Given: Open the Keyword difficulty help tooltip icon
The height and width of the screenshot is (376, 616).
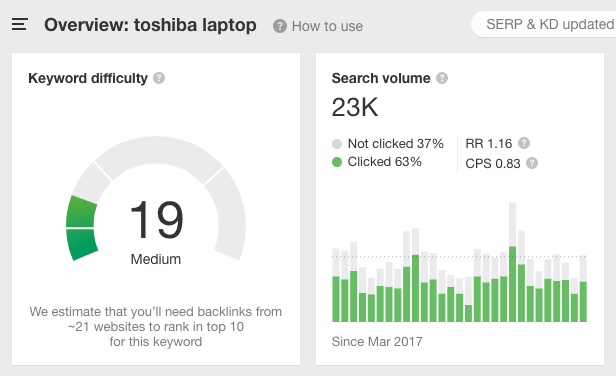Looking at the screenshot, I should pos(159,78).
